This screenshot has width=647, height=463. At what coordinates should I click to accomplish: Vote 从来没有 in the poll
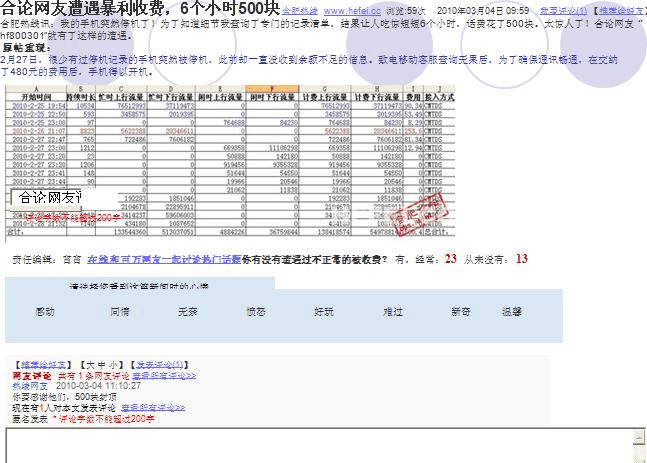click(x=486, y=258)
